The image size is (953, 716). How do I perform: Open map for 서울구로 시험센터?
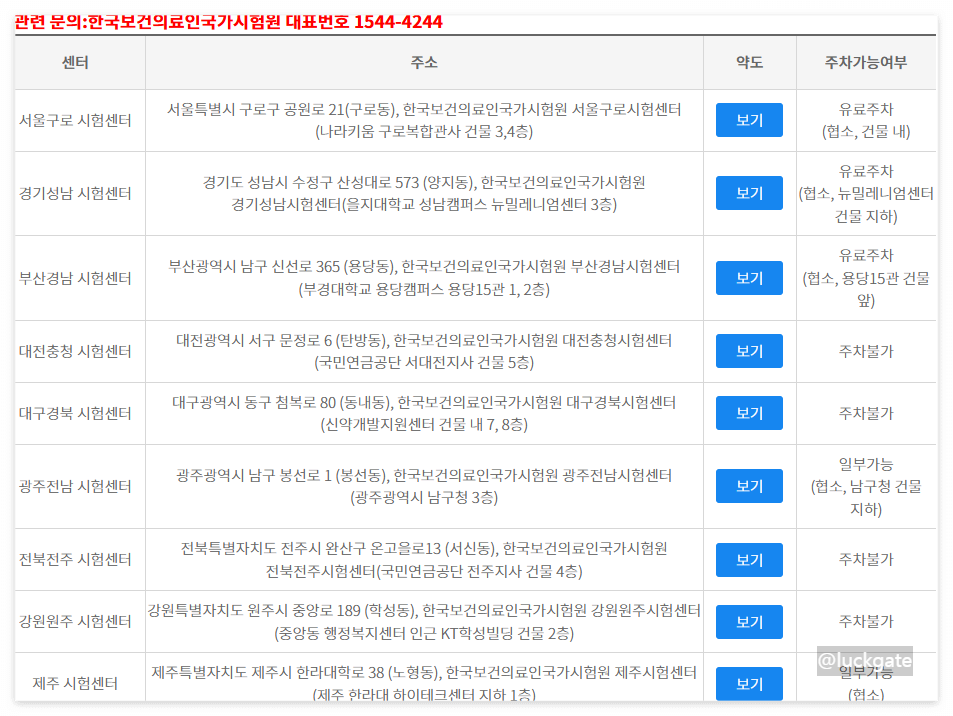(749, 120)
